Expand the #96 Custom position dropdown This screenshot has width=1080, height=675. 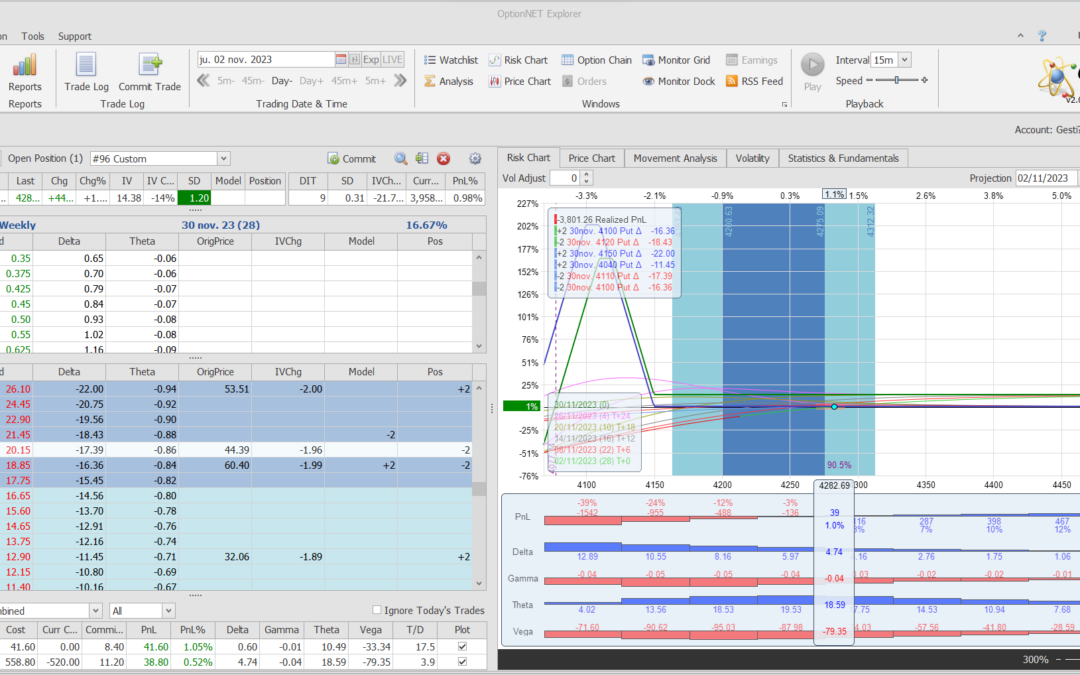coord(224,158)
